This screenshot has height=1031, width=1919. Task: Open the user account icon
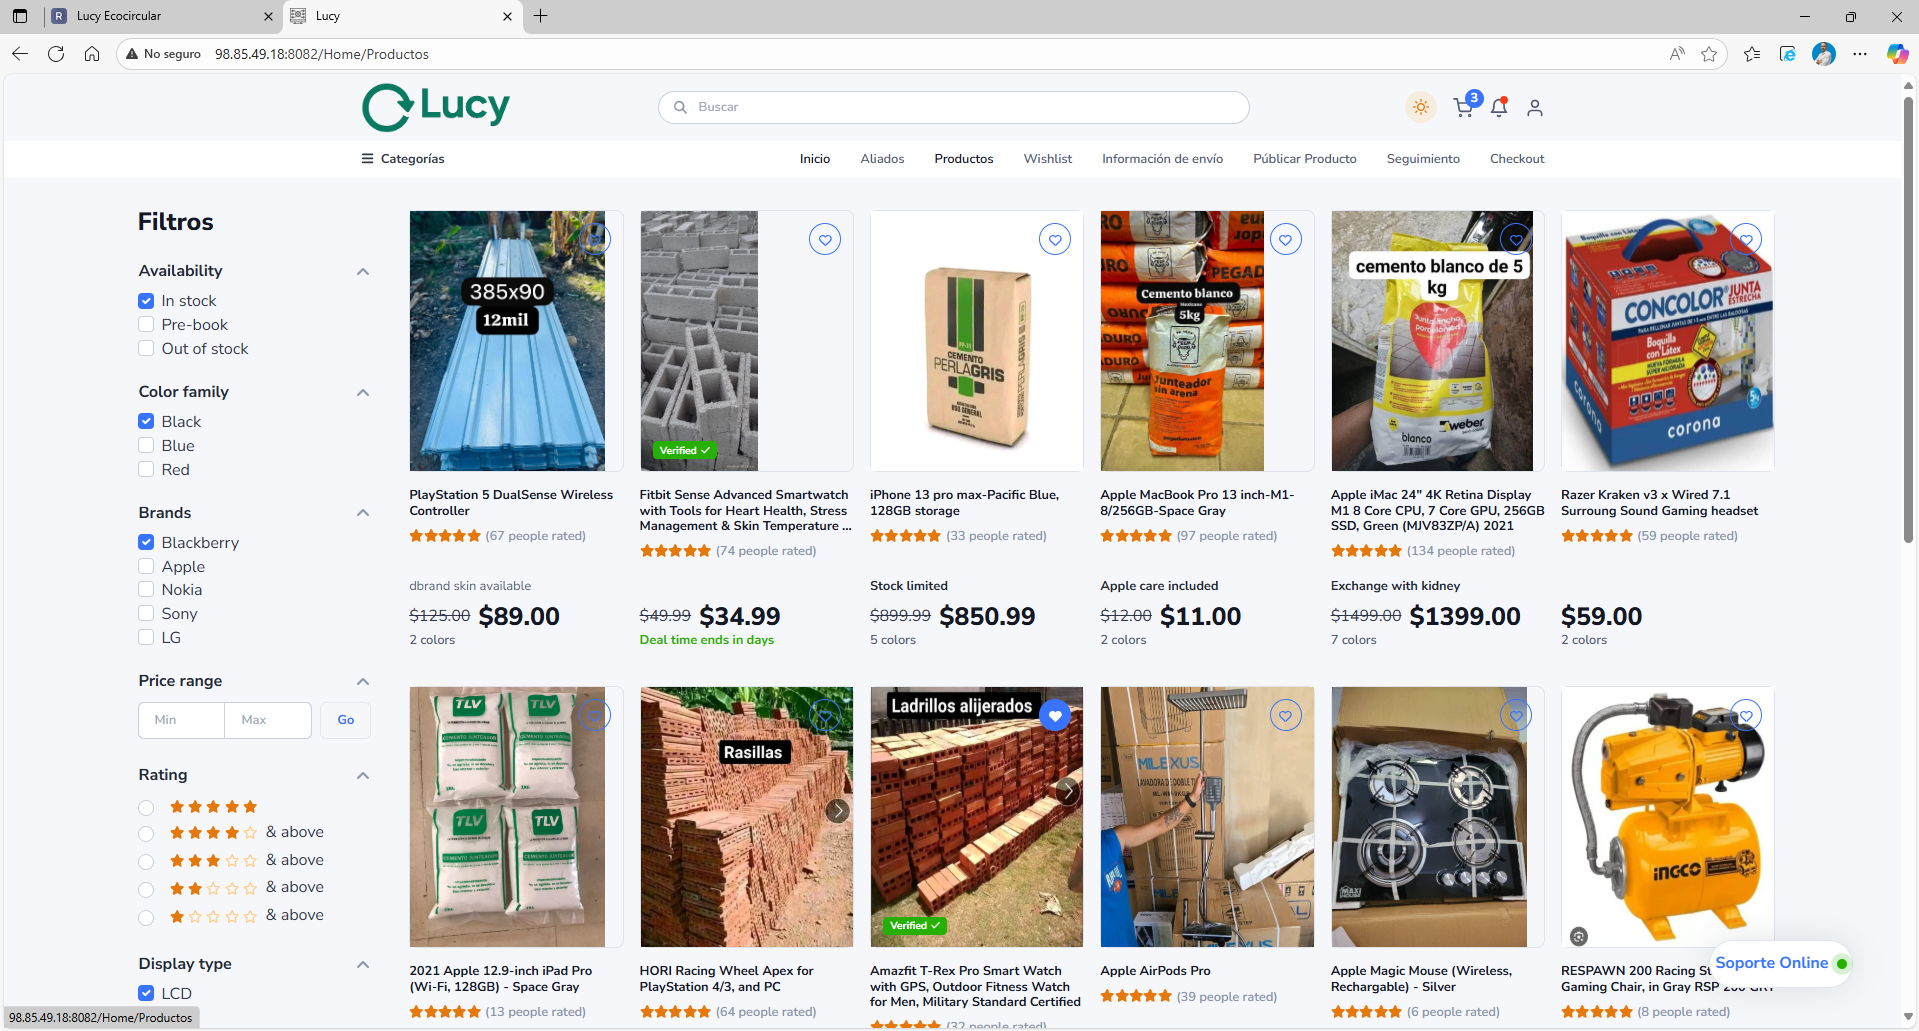(1535, 108)
